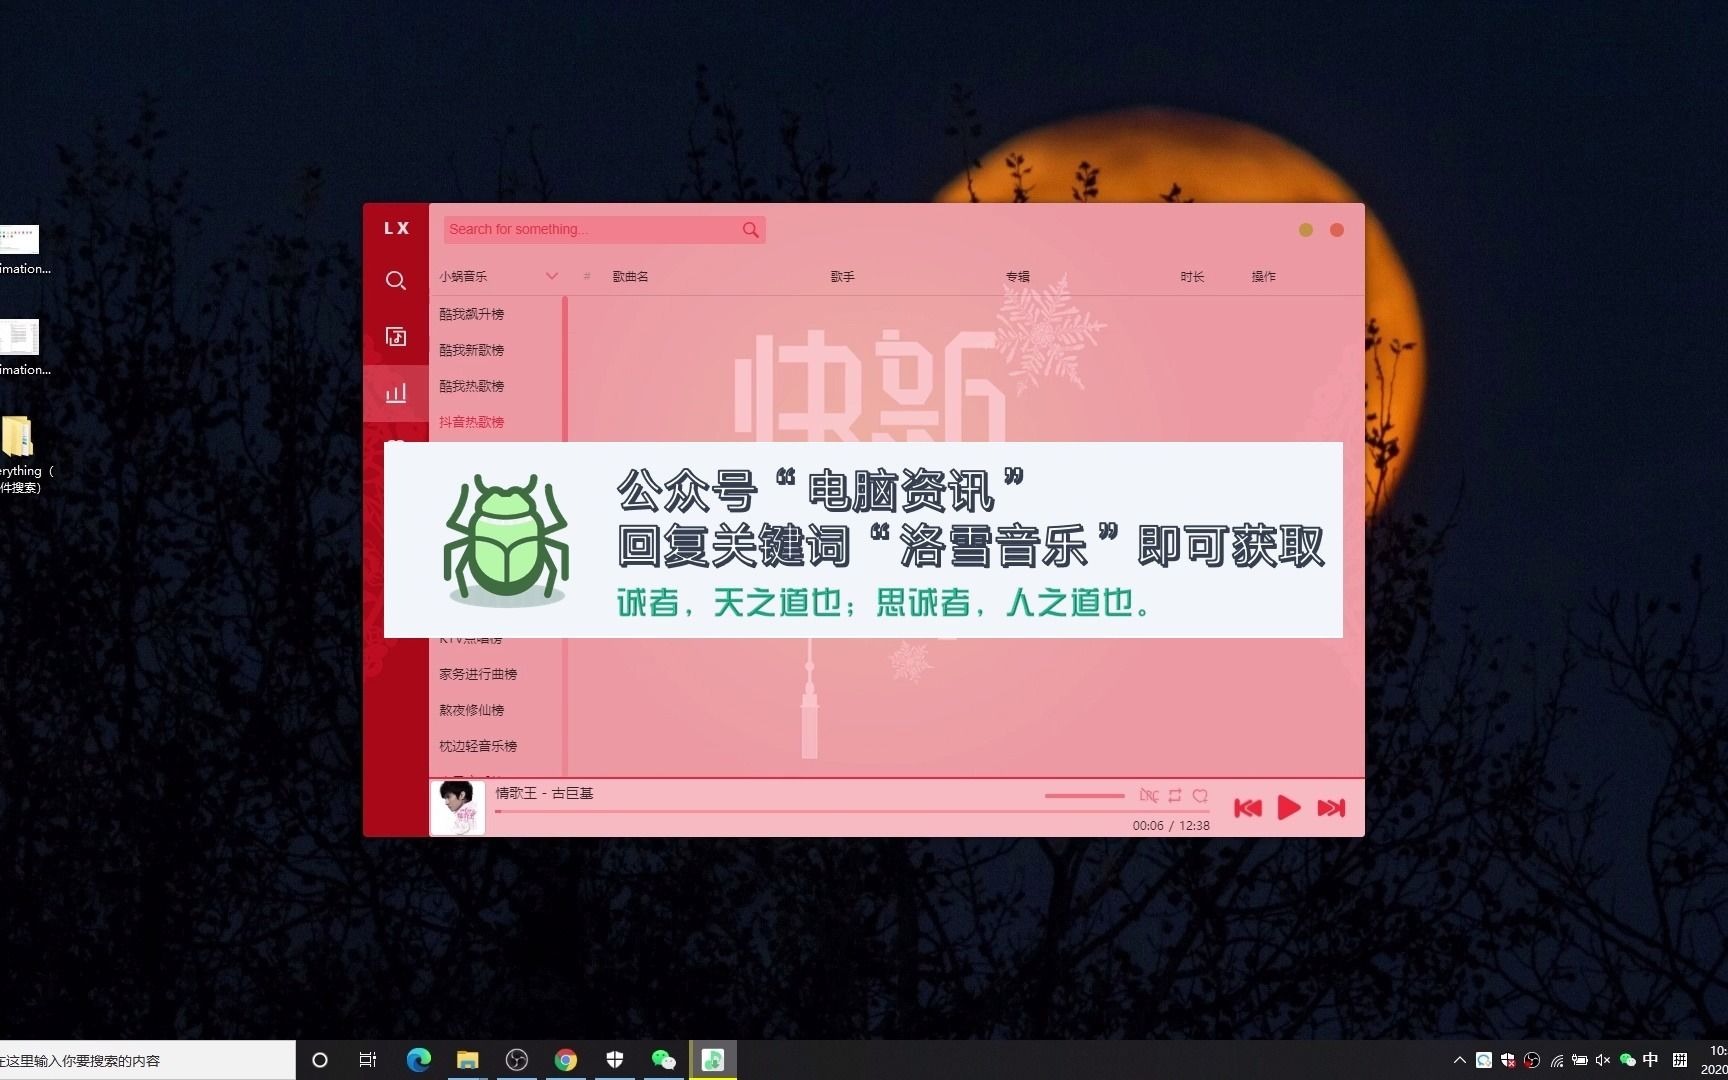Open File Explorer from the taskbar

(467, 1060)
